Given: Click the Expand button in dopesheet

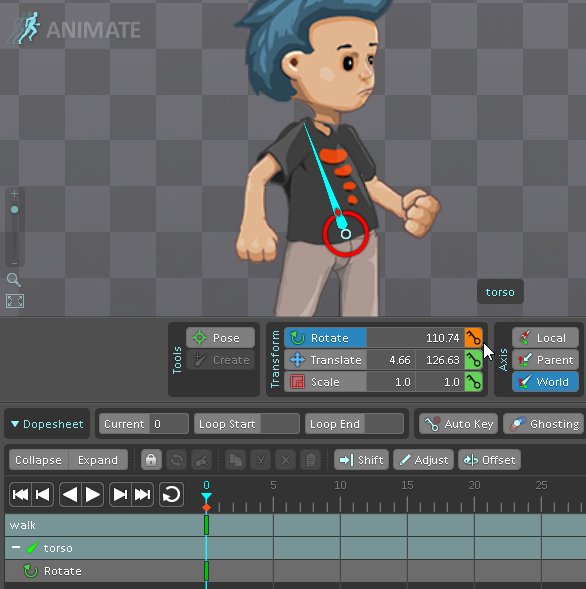Looking at the screenshot, I should tap(98, 460).
